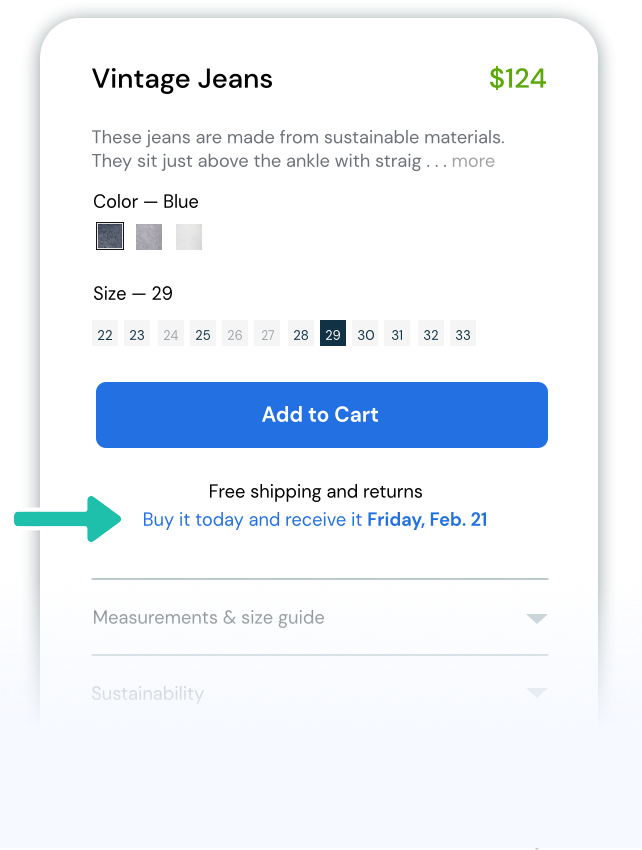The width and height of the screenshot is (642, 850).
Task: Expand the Sustainability arrow
Action: click(x=537, y=693)
